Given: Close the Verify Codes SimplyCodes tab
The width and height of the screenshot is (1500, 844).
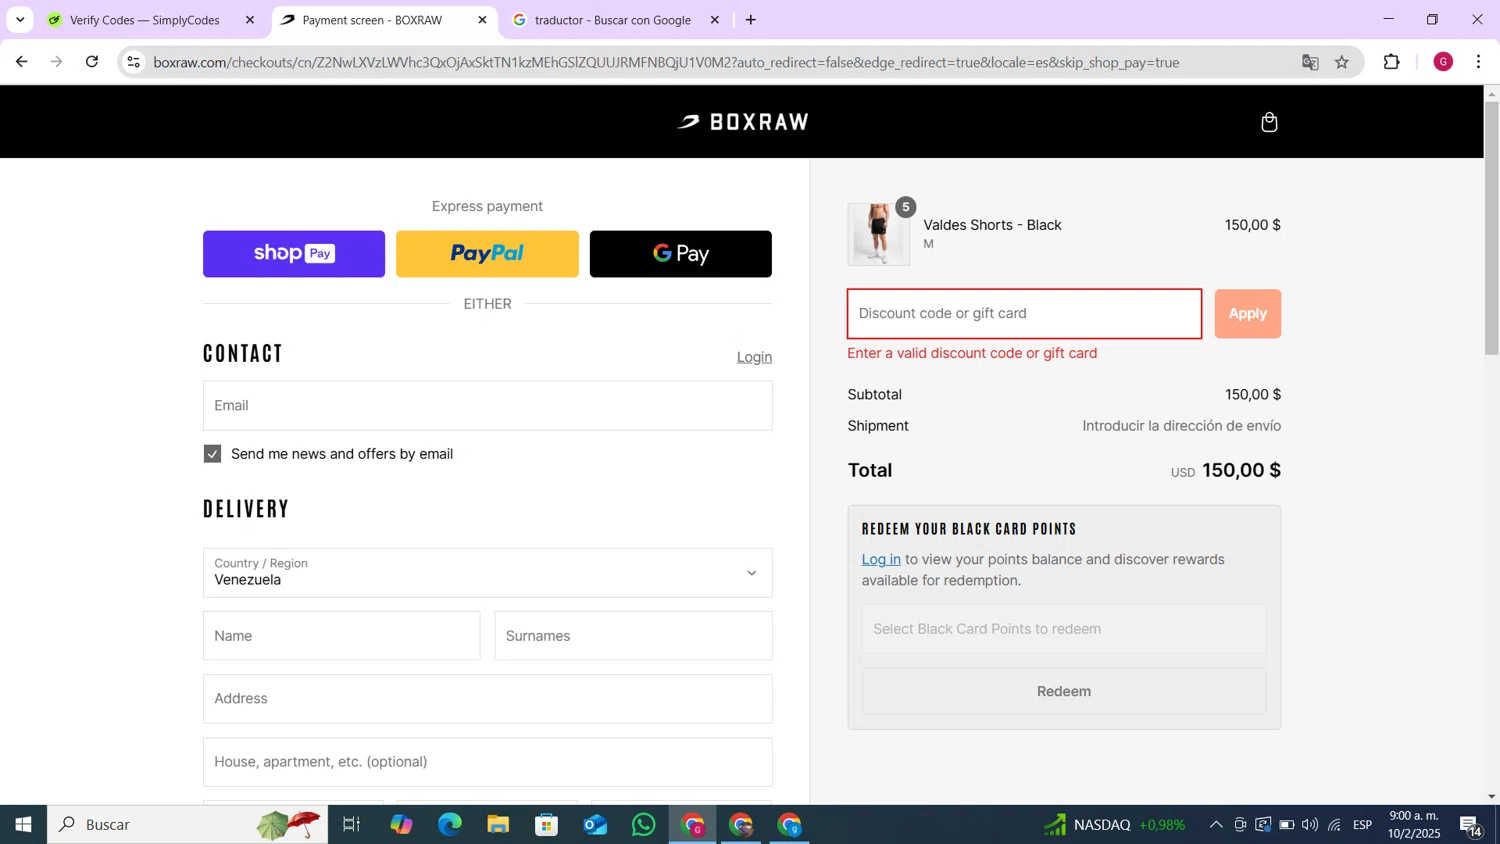Looking at the screenshot, I should pos(250,20).
